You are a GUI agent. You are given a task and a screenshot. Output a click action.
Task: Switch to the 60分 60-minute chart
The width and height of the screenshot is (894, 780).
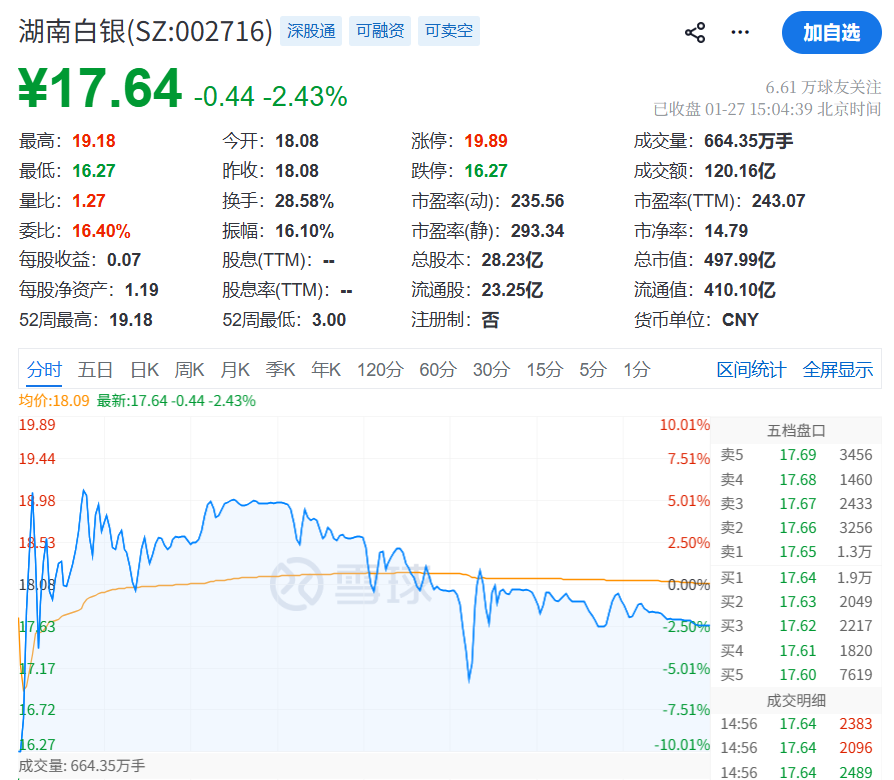point(434,369)
